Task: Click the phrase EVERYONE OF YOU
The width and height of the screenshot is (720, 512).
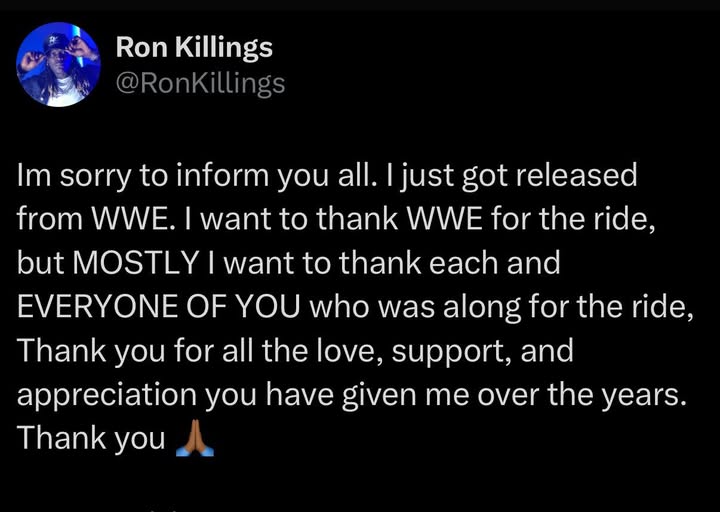Action: point(159,307)
